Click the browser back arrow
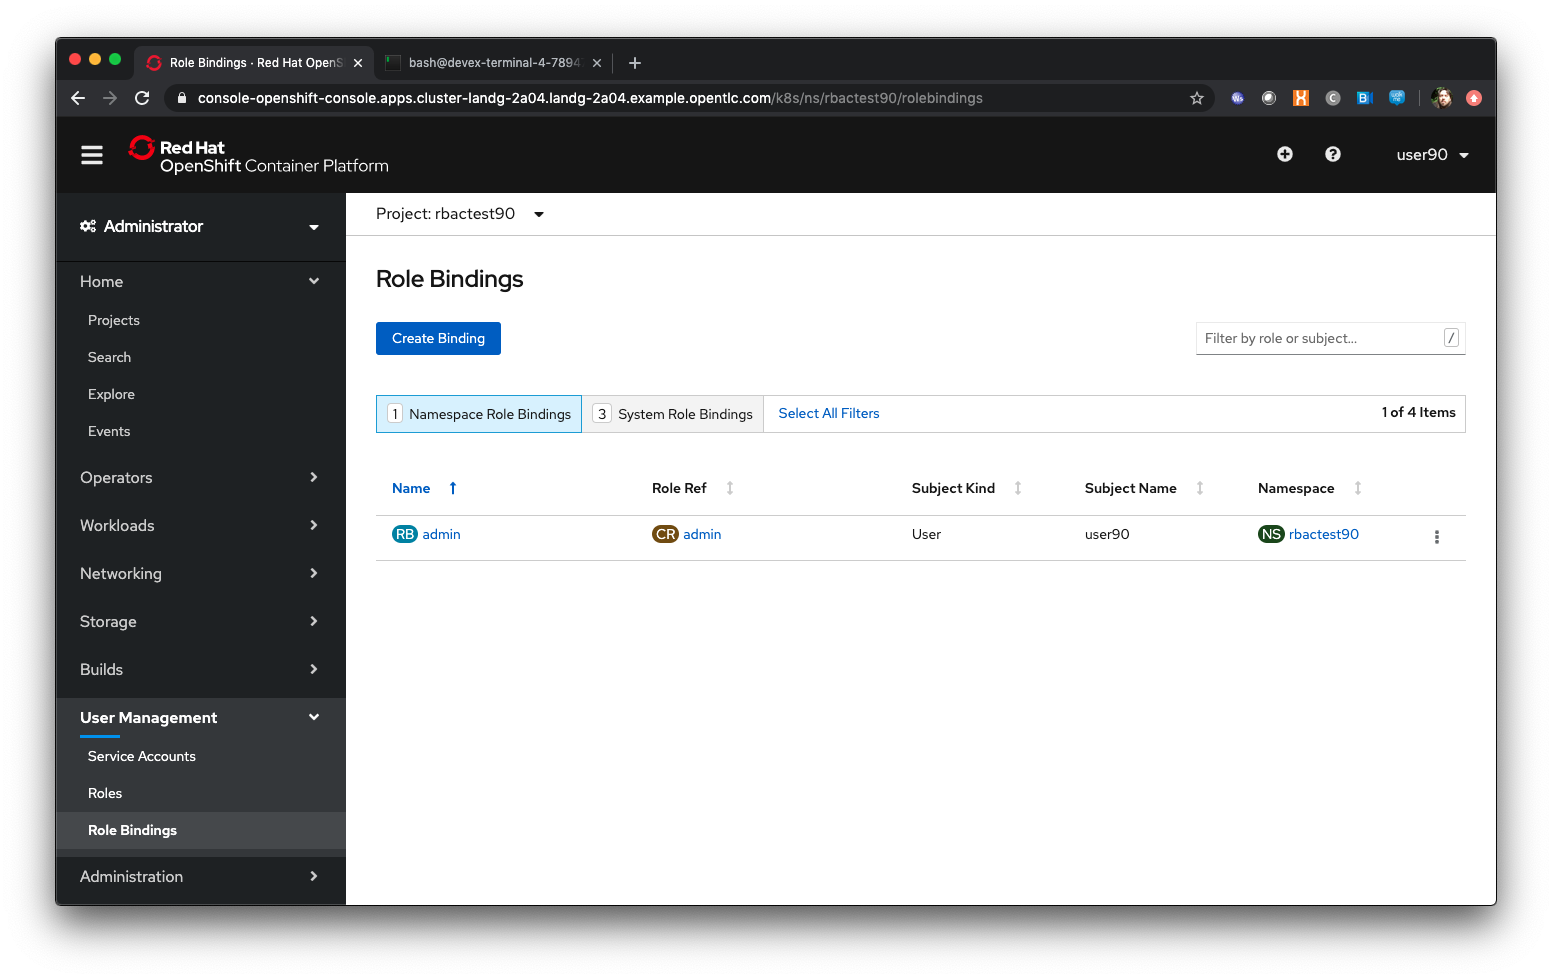Viewport: 1552px width, 979px height. click(x=78, y=98)
